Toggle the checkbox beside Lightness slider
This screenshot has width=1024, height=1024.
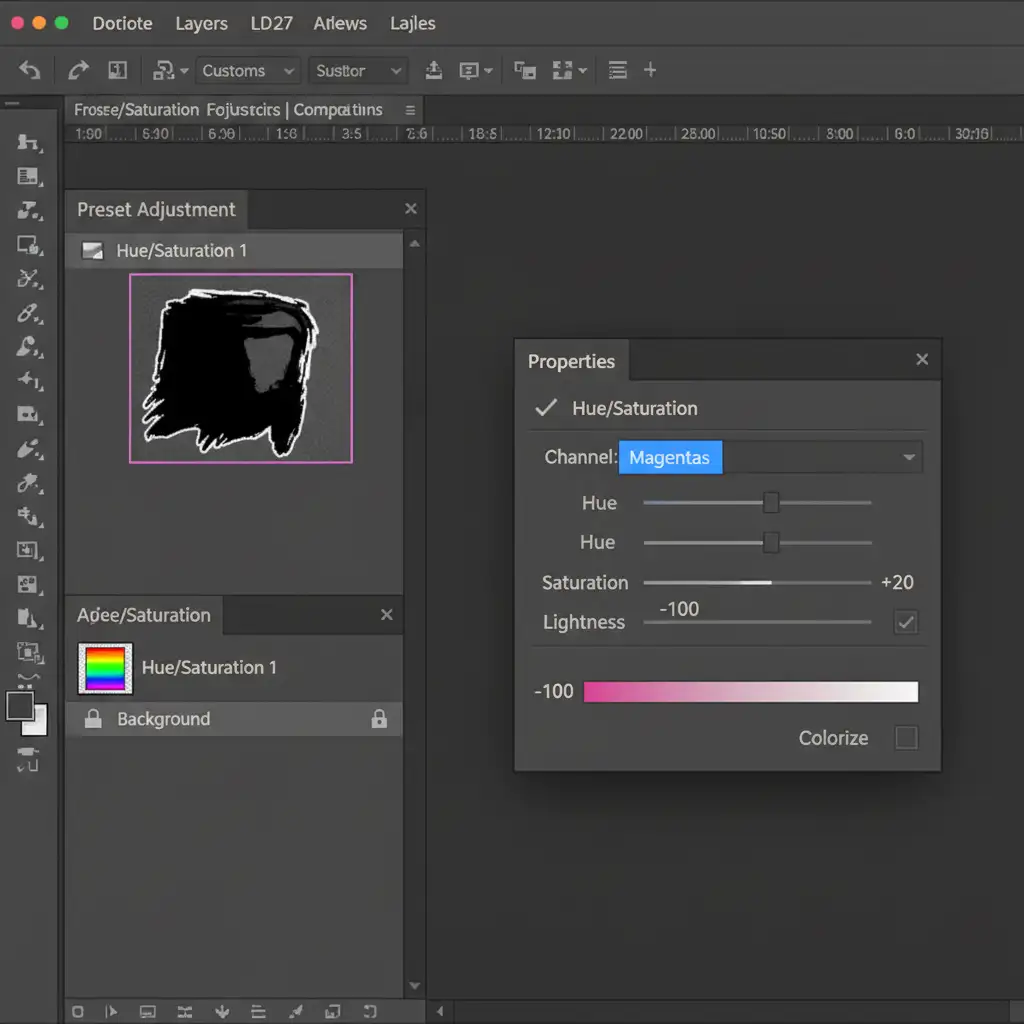(x=906, y=622)
